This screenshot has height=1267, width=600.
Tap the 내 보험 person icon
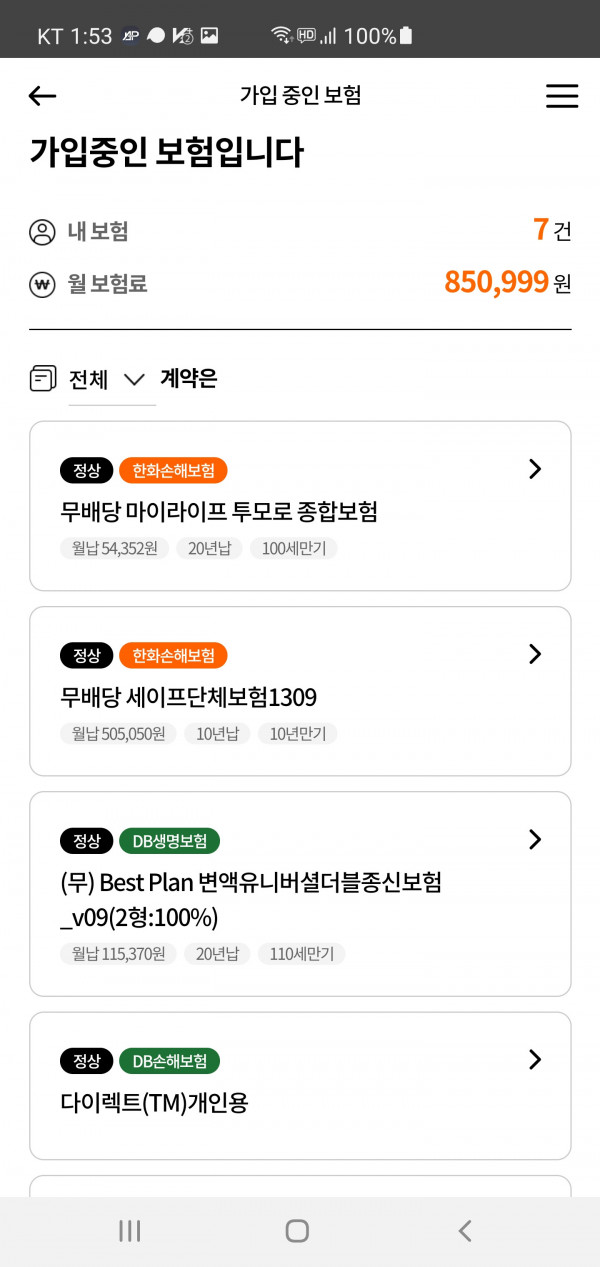tap(42, 232)
